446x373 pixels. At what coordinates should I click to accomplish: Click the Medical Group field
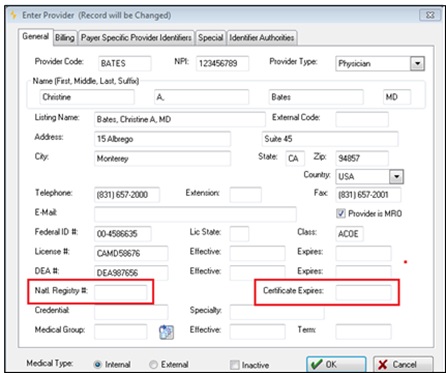(x=120, y=332)
